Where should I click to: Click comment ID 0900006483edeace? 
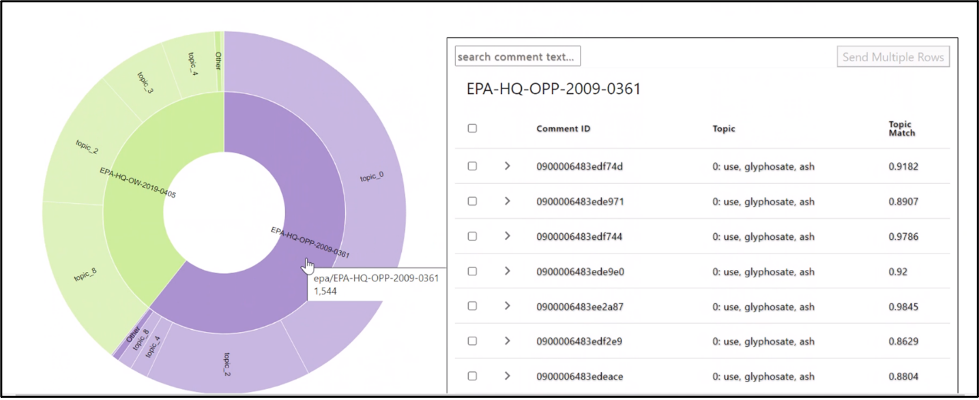point(580,376)
